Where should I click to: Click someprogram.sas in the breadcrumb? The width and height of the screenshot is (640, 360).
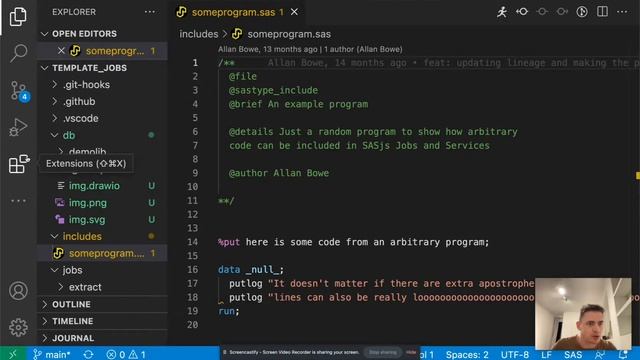tap(289, 34)
